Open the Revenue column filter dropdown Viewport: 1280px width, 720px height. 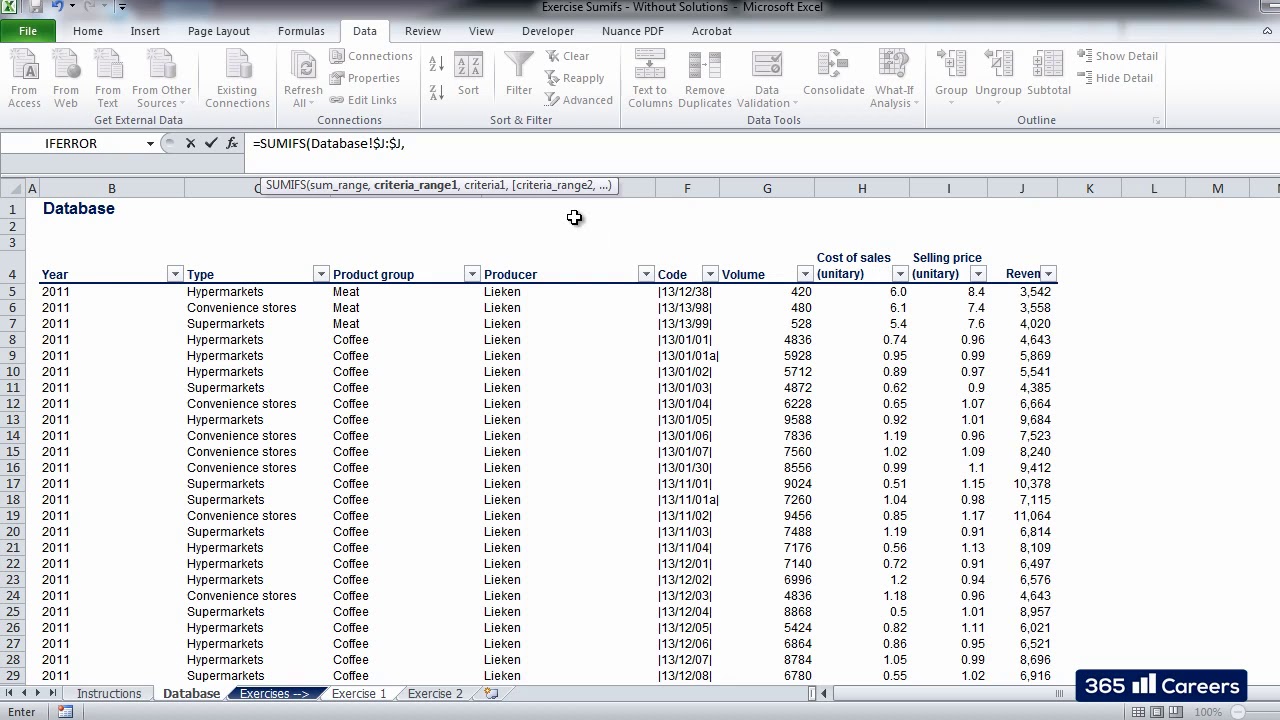coord(1048,274)
